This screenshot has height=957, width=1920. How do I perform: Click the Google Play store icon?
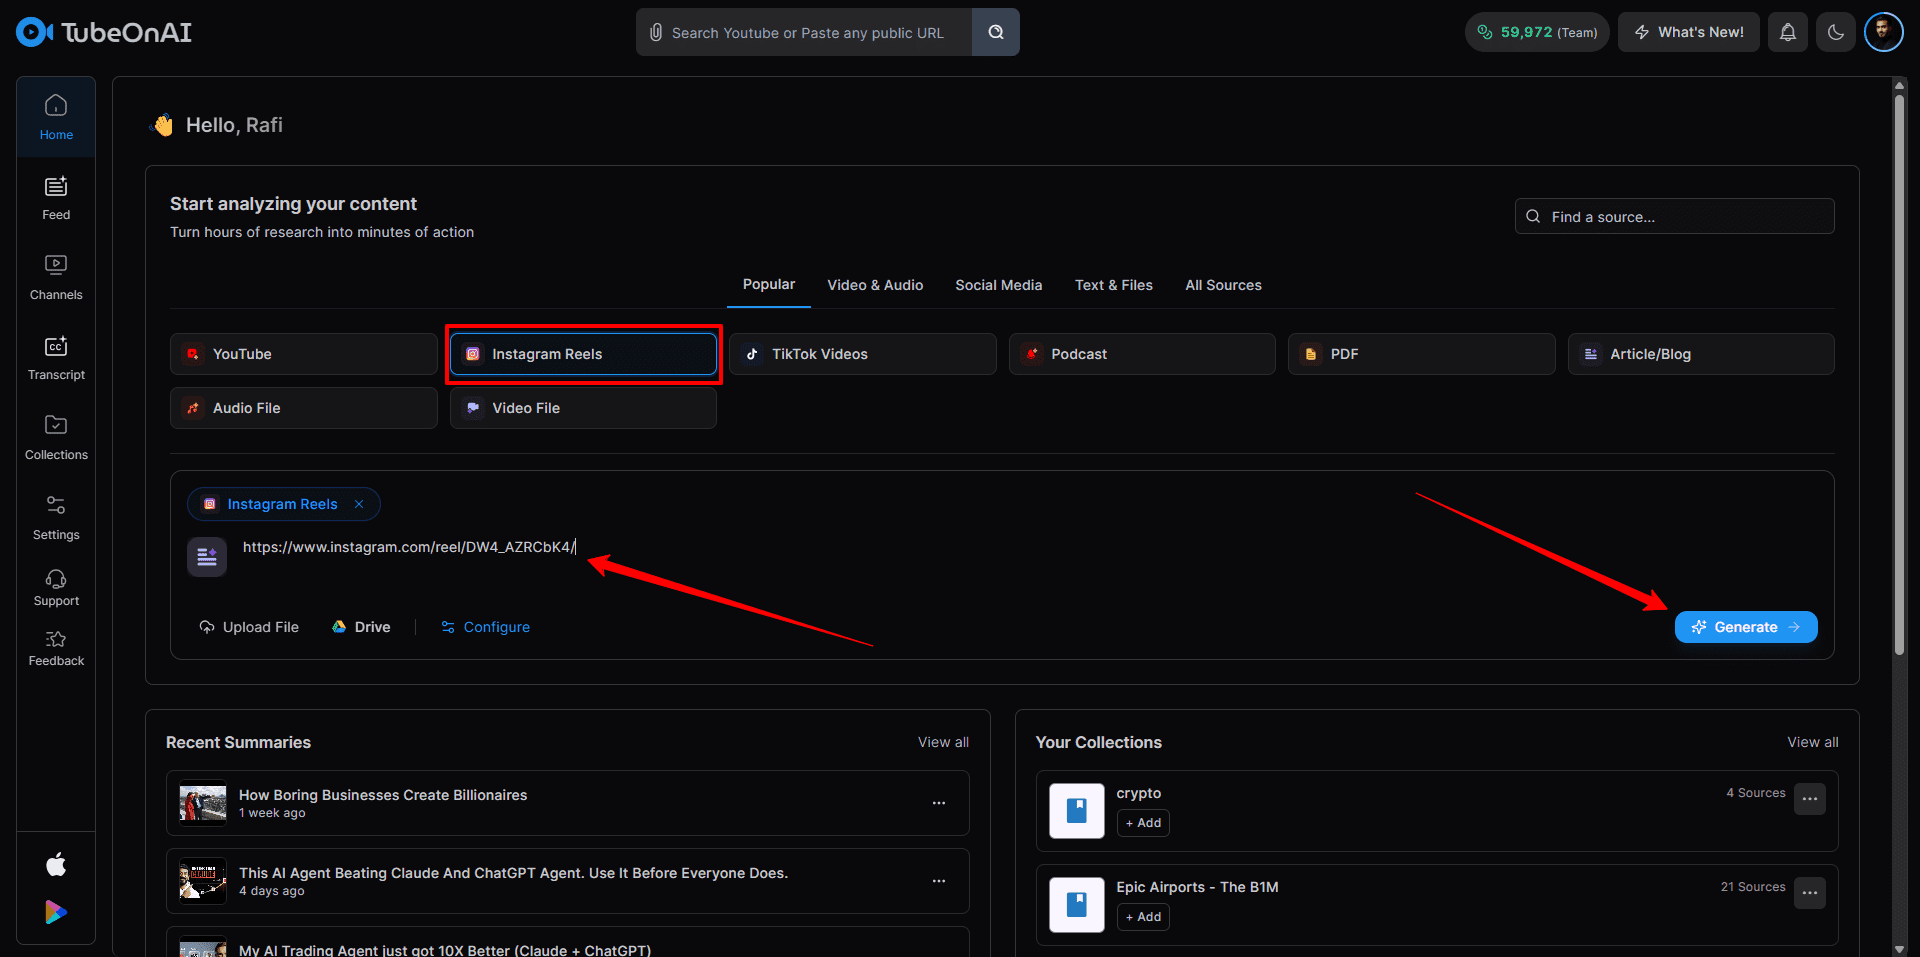pos(56,912)
